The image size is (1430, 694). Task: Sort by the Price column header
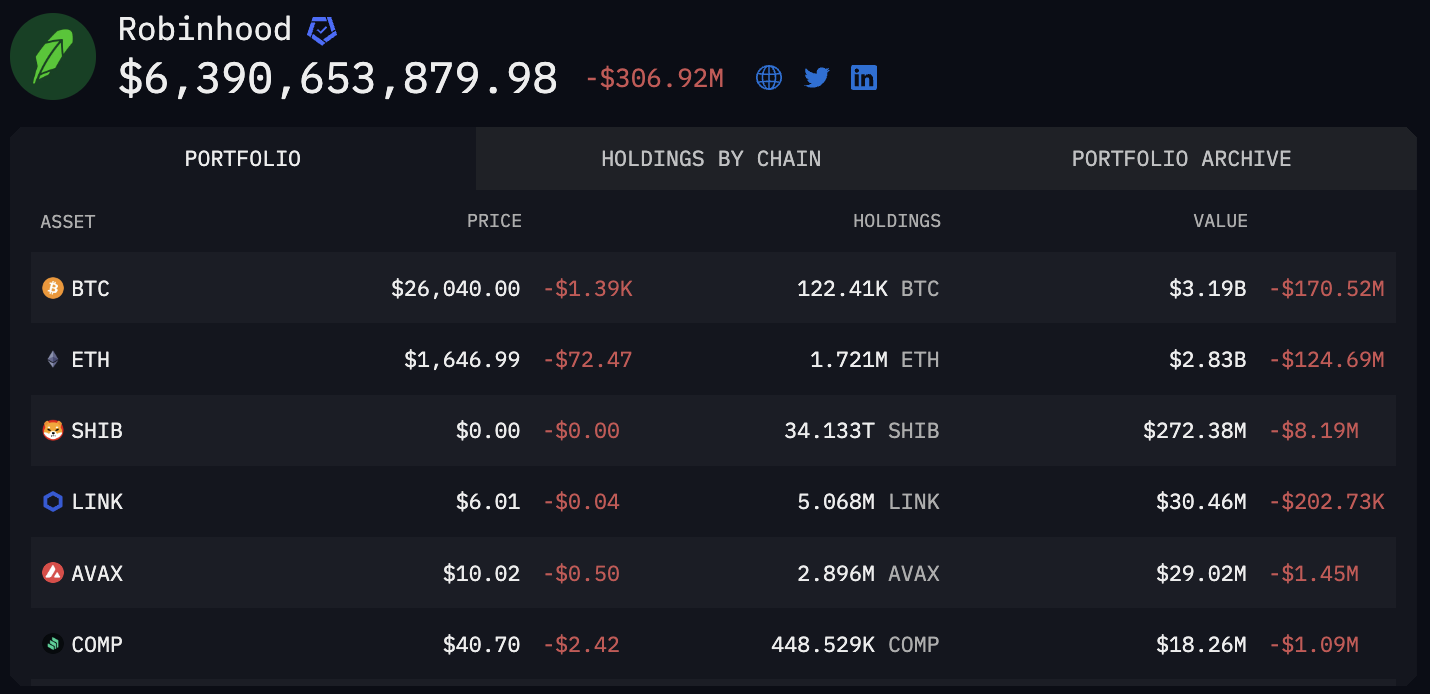point(494,221)
